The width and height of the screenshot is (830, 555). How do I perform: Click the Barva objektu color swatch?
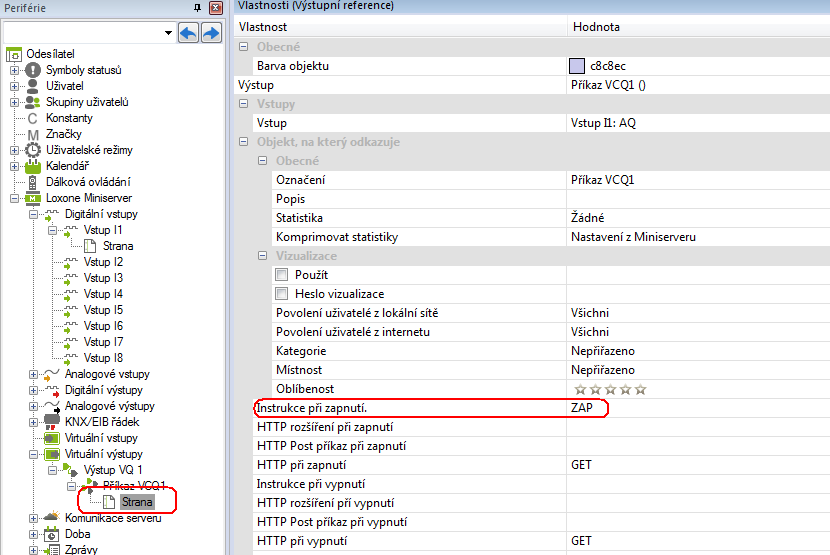coord(576,66)
